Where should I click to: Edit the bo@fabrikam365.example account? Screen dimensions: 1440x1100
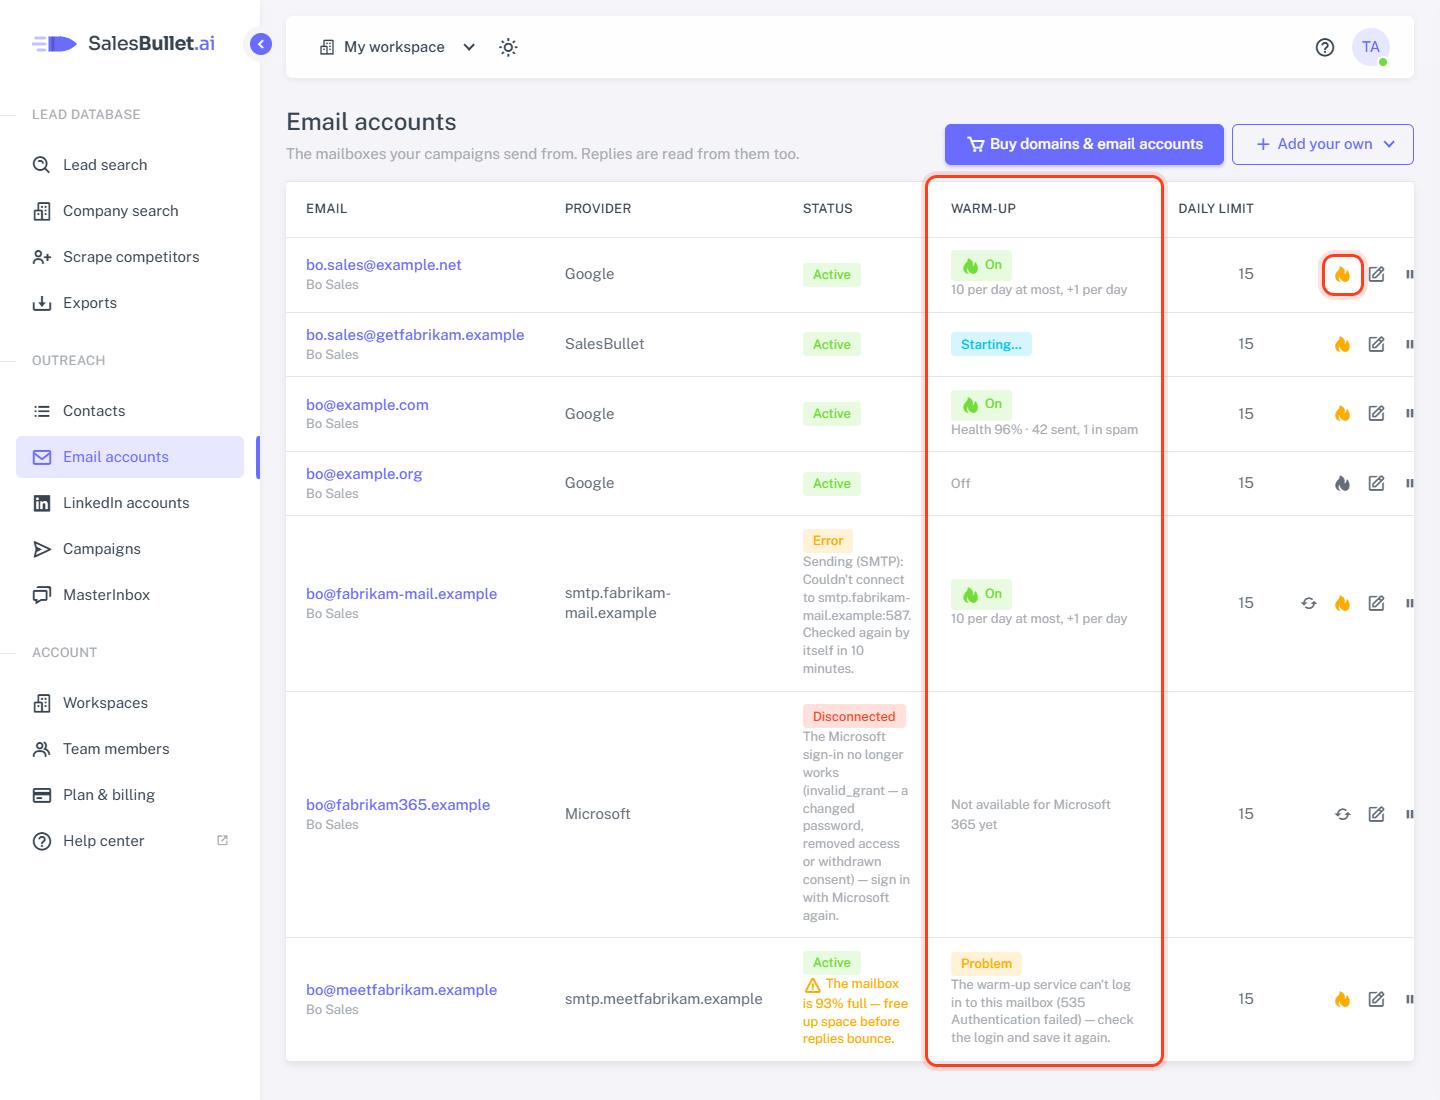1377,814
